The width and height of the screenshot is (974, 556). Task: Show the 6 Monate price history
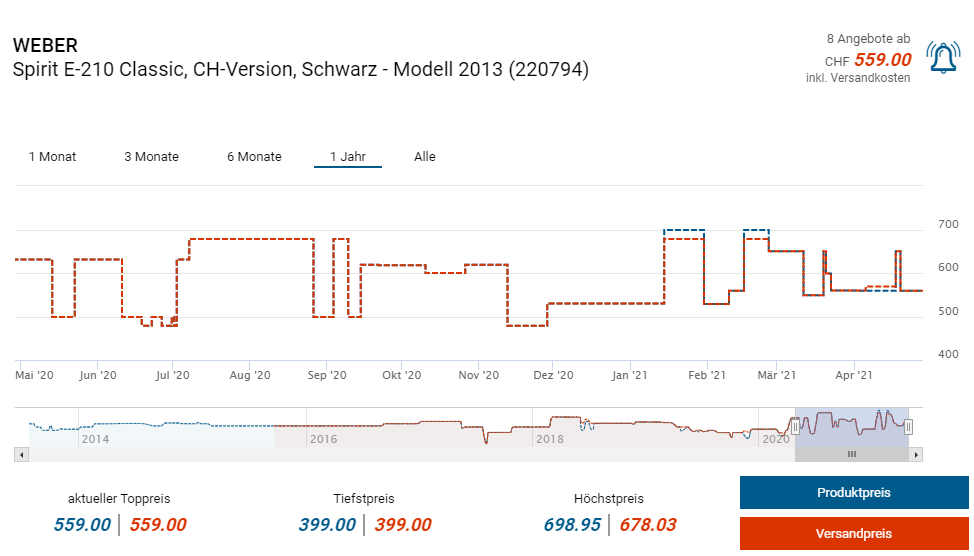254,157
